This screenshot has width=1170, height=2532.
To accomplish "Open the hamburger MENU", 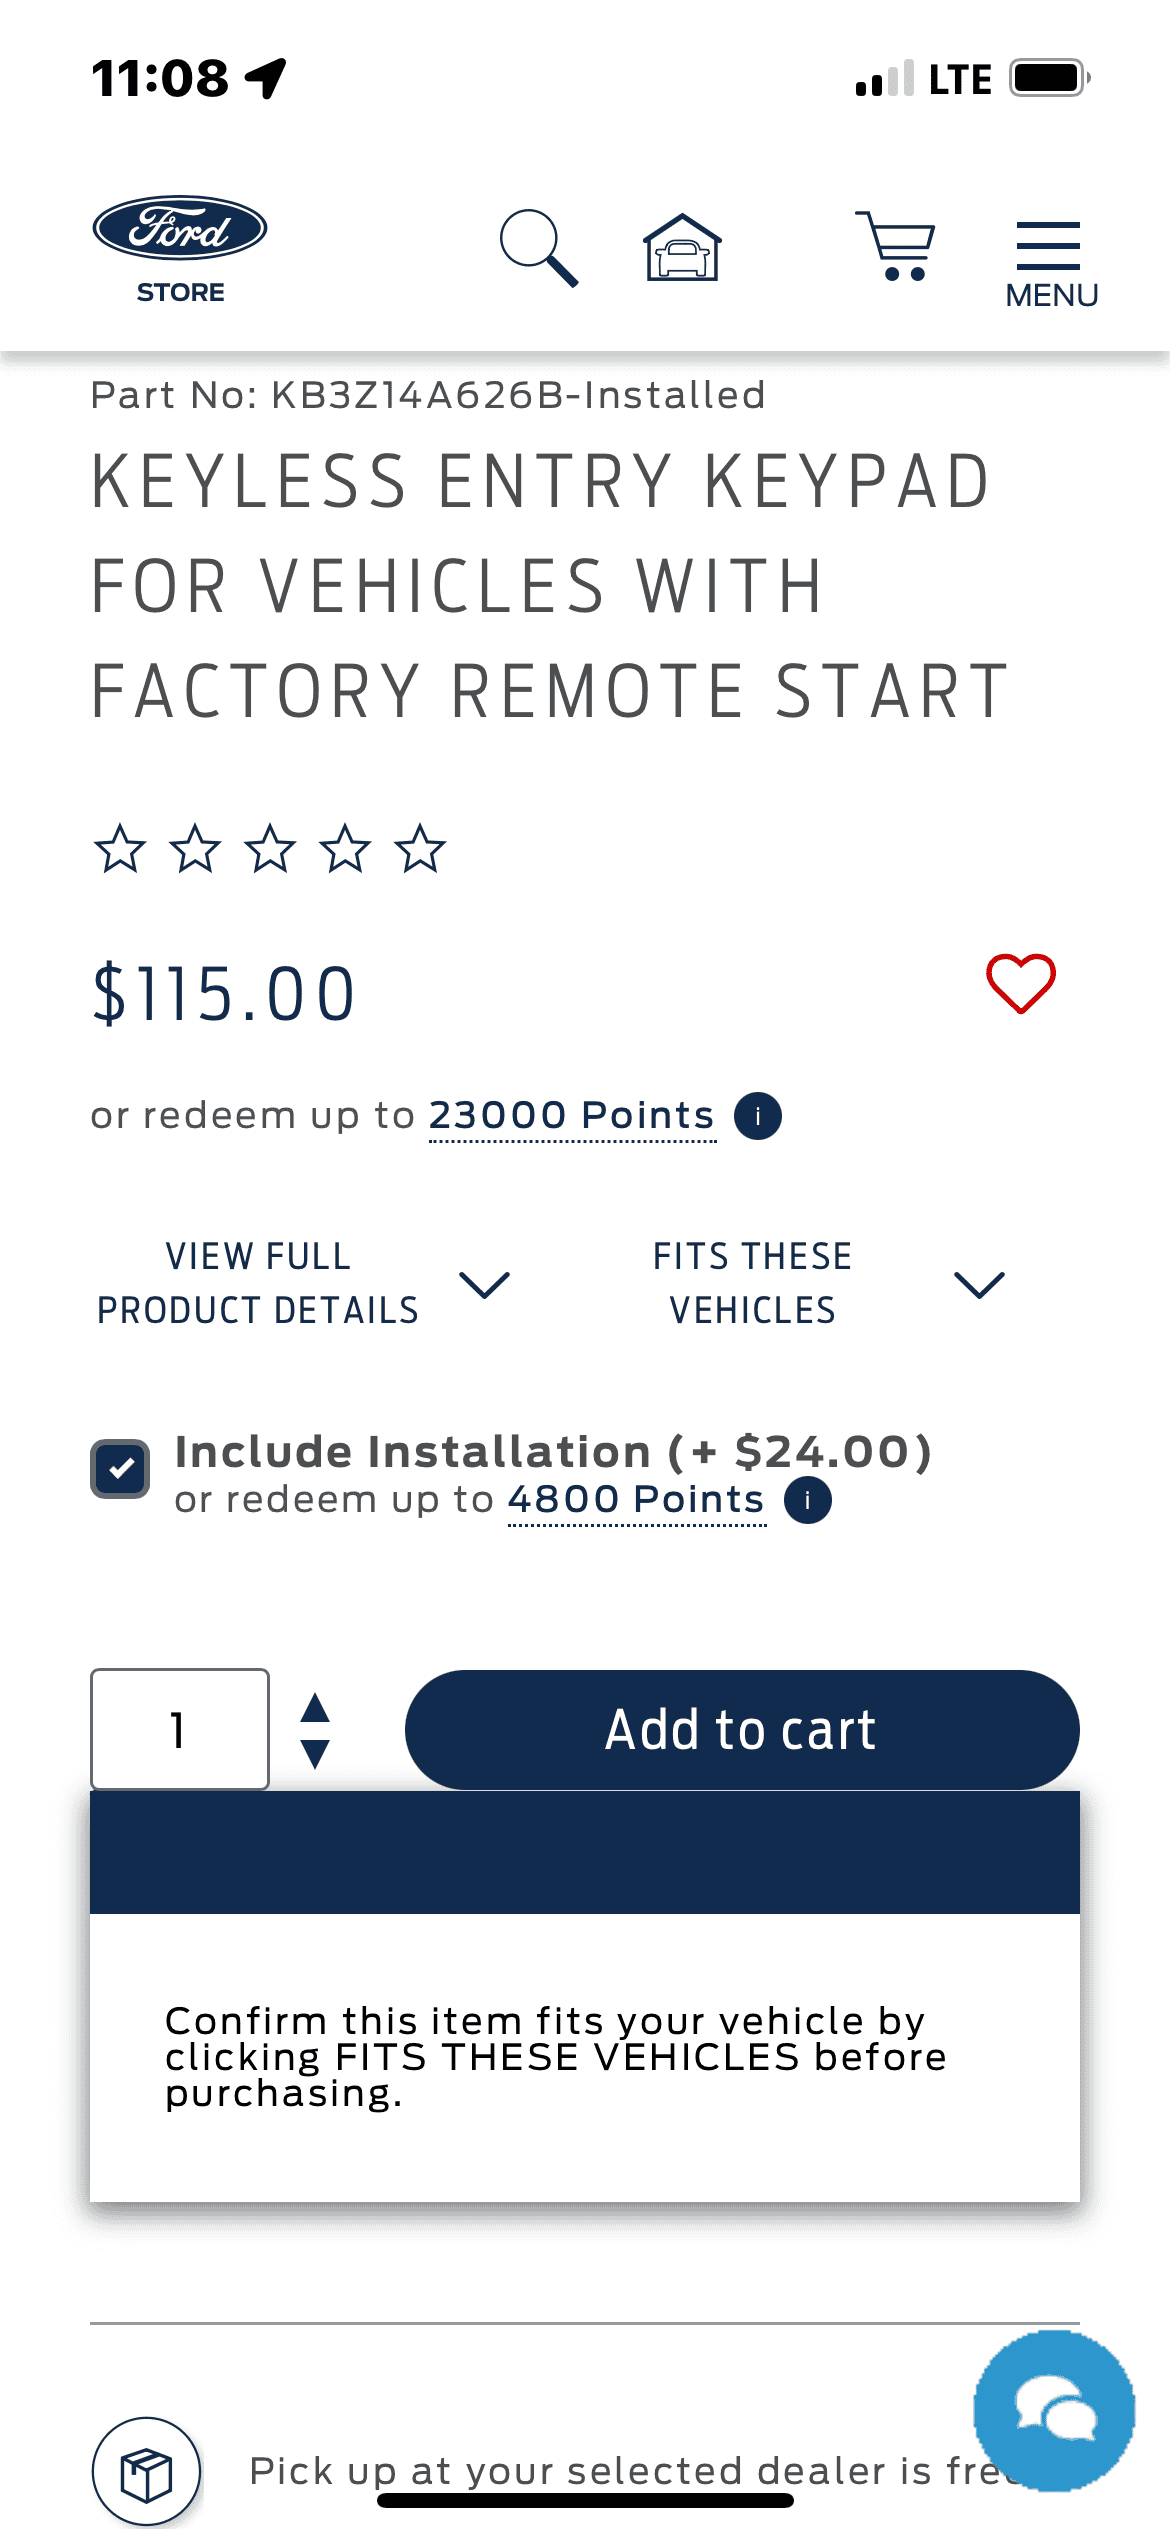I will coord(1050,264).
